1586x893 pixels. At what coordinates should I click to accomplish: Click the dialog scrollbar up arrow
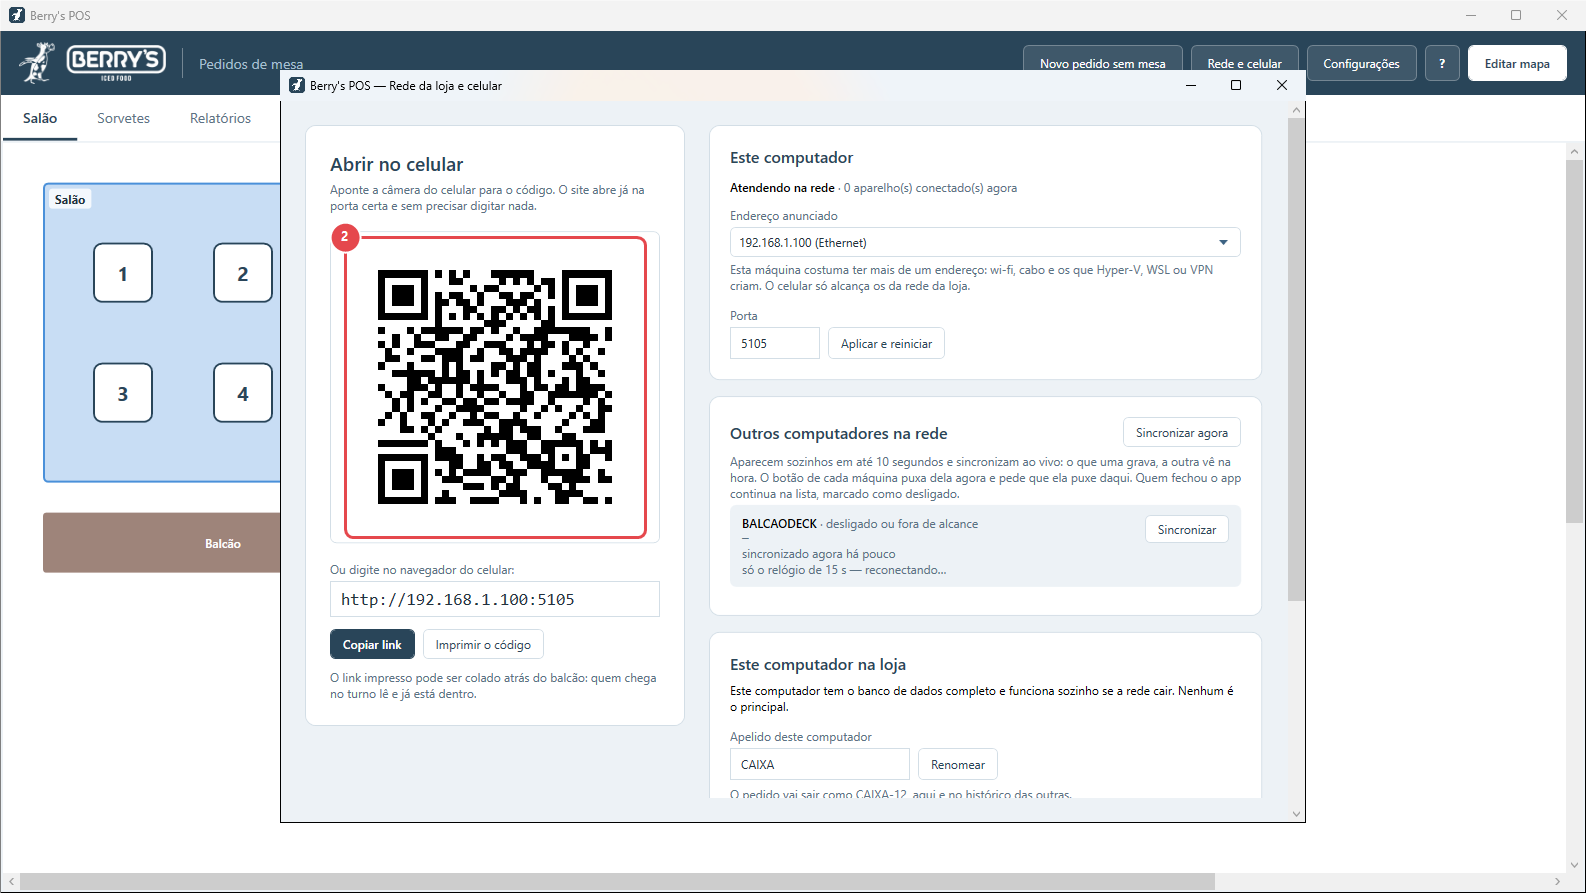(1296, 110)
